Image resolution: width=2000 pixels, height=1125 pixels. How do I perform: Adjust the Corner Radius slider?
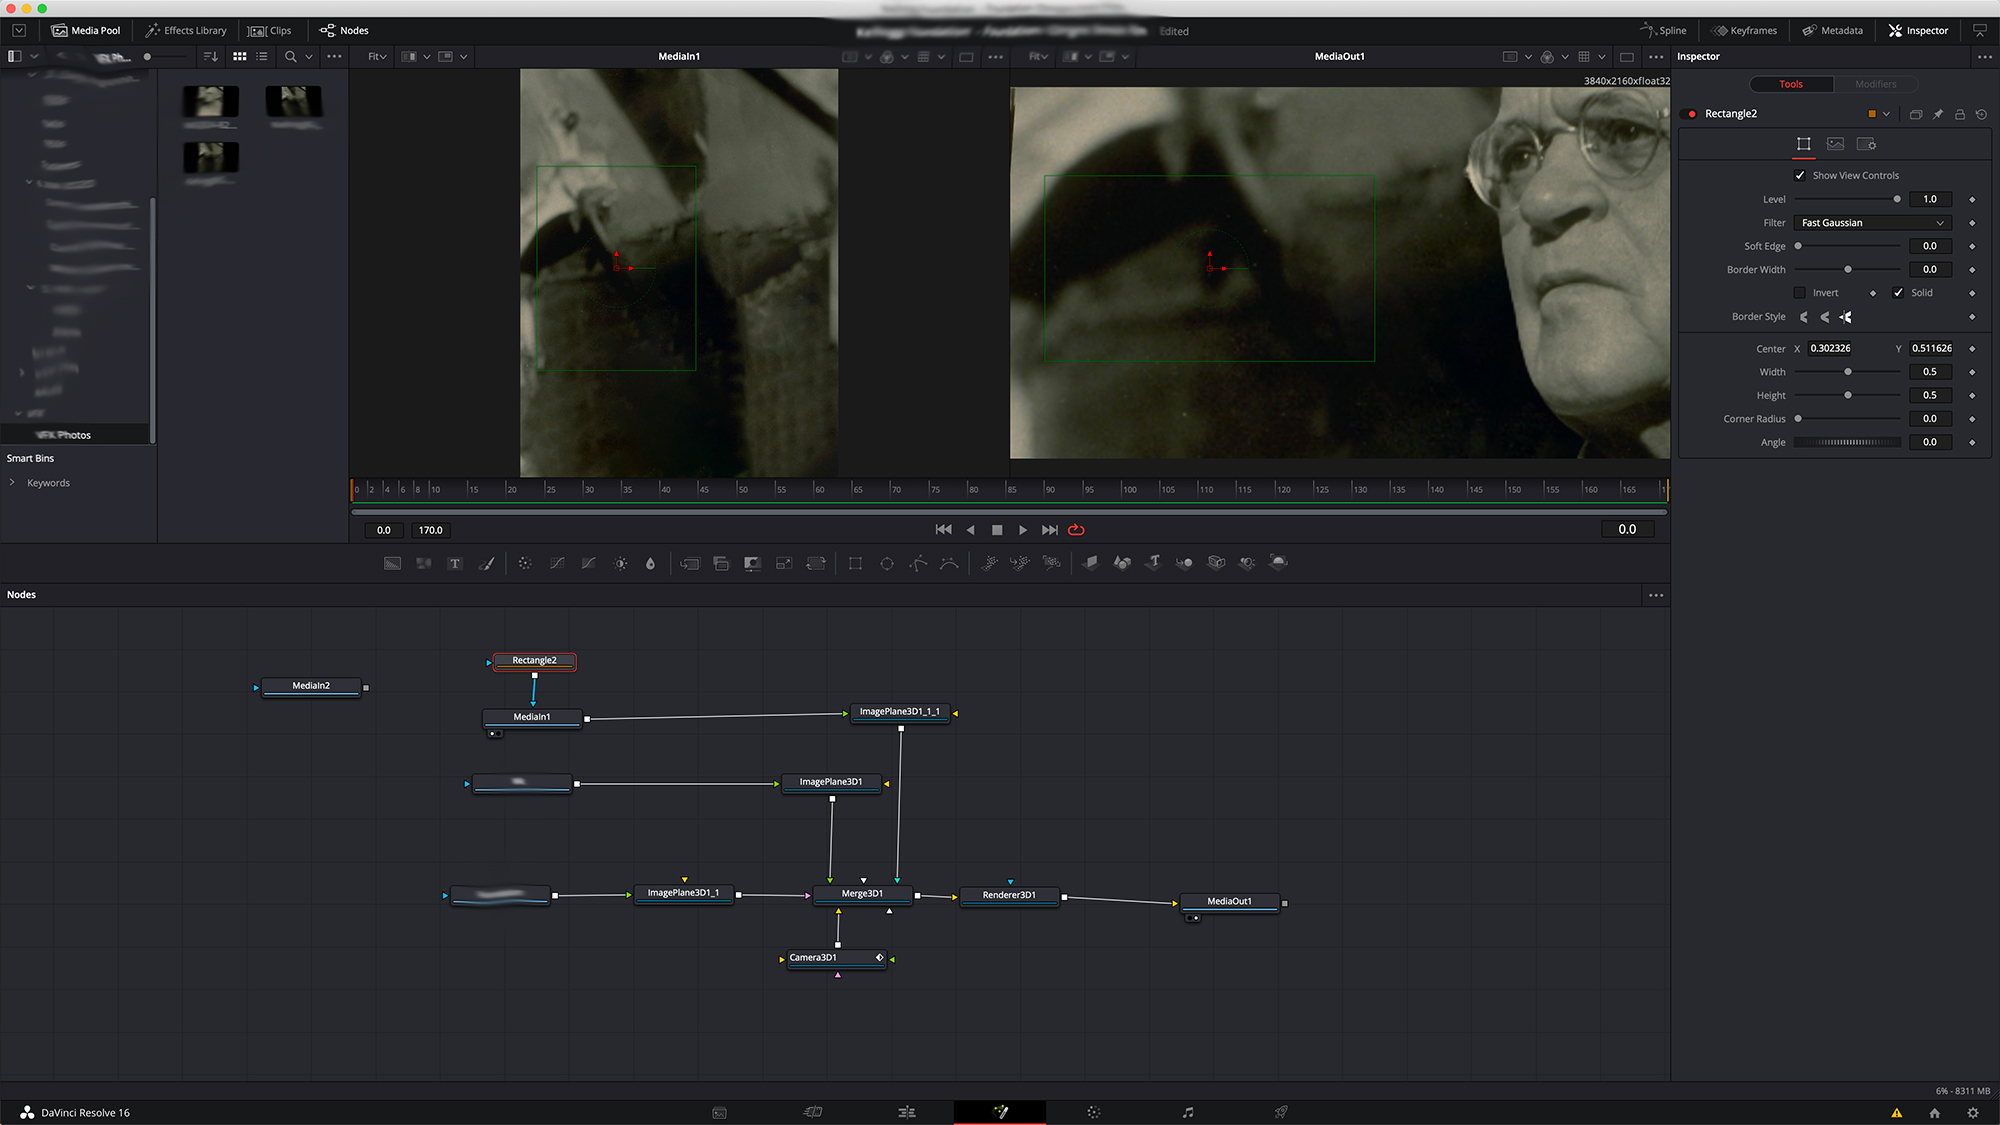(x=1847, y=419)
